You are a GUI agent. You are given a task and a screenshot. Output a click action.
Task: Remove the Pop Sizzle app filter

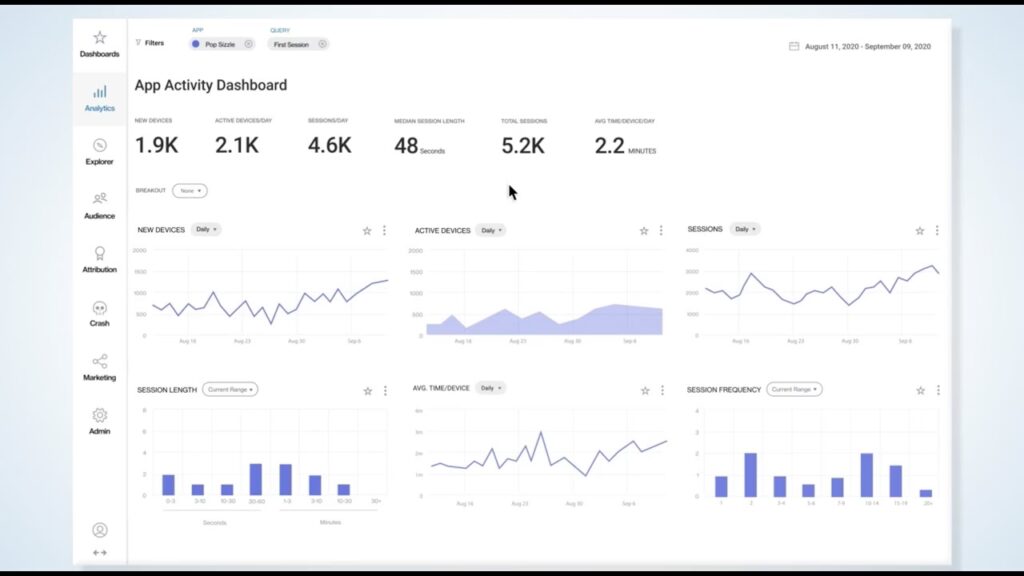tap(248, 44)
